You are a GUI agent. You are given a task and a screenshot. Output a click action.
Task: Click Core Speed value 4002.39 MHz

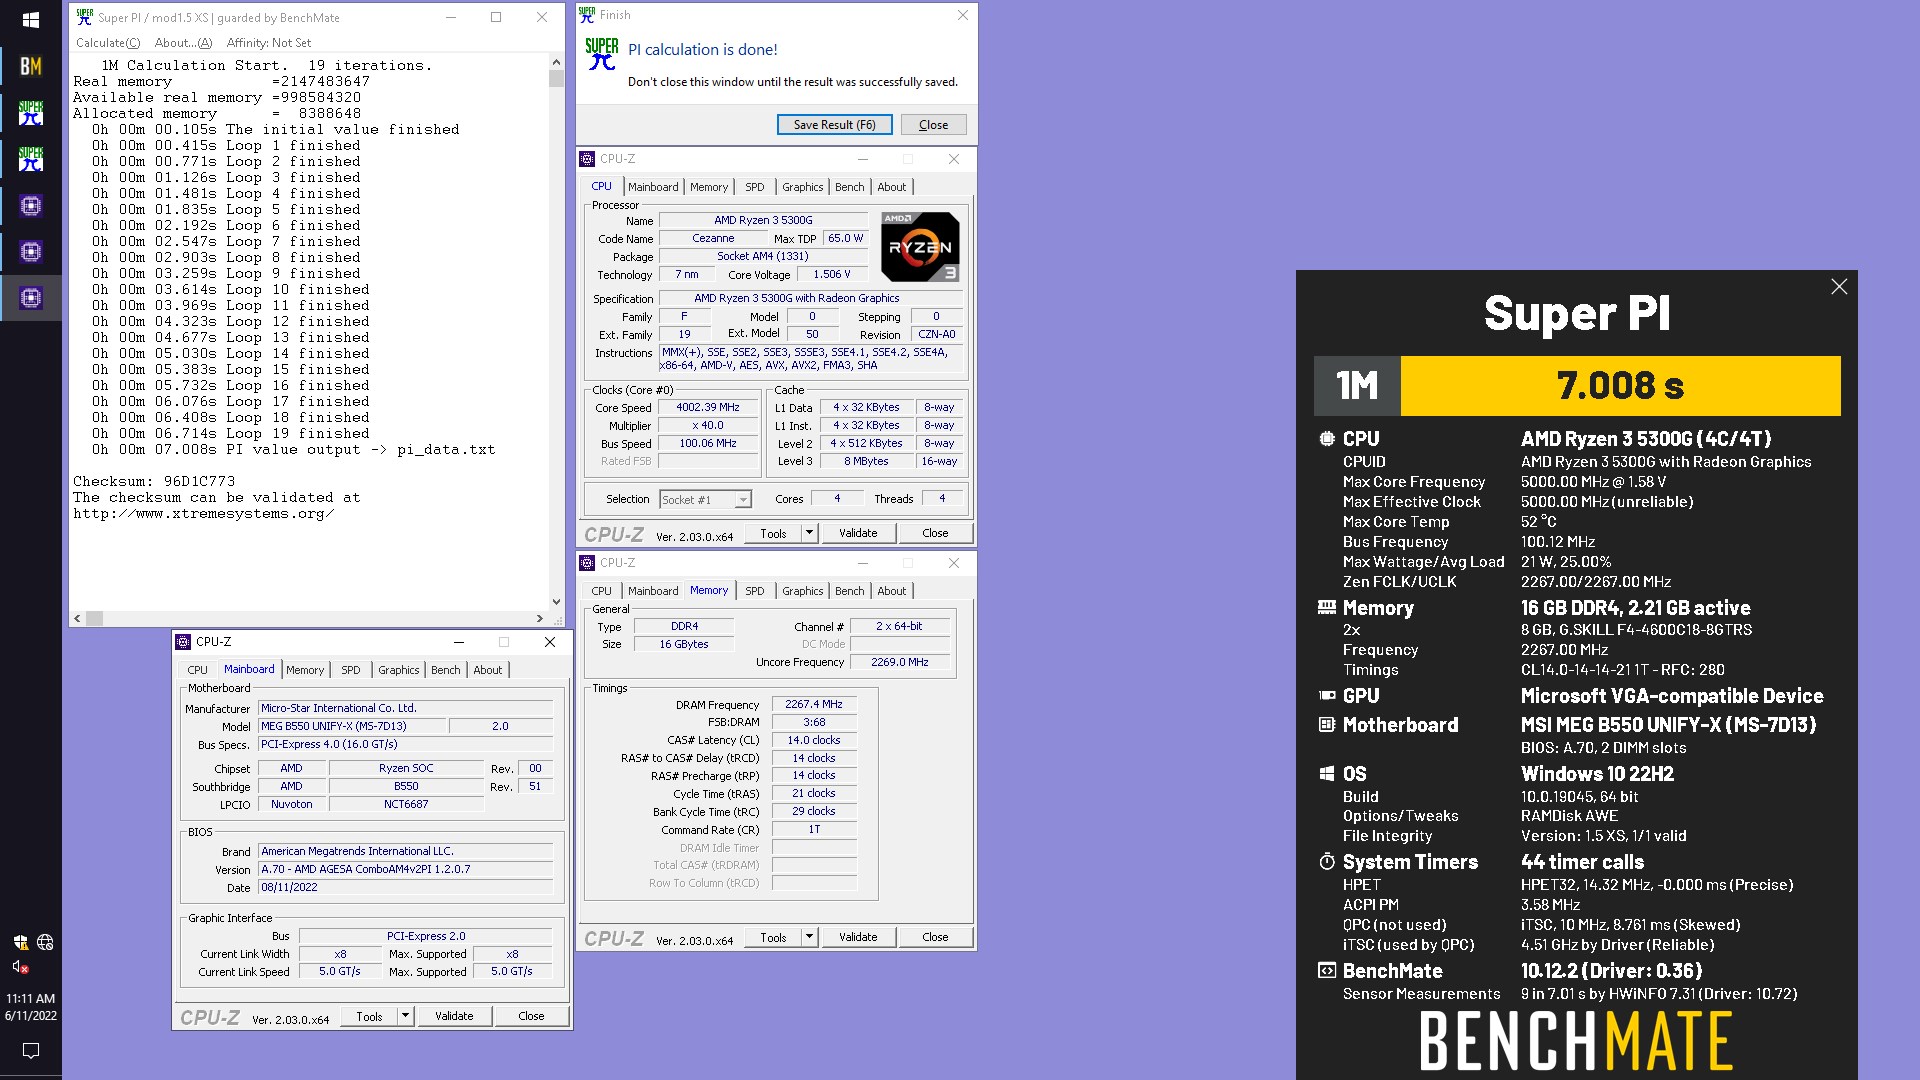(x=708, y=407)
